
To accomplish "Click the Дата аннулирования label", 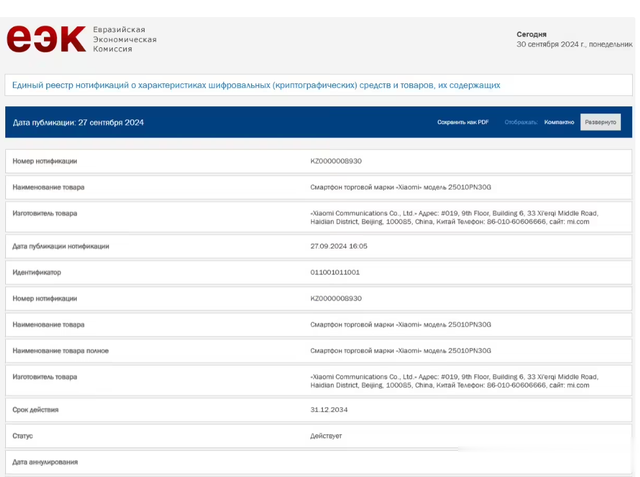I will pyautogui.click(x=45, y=462).
